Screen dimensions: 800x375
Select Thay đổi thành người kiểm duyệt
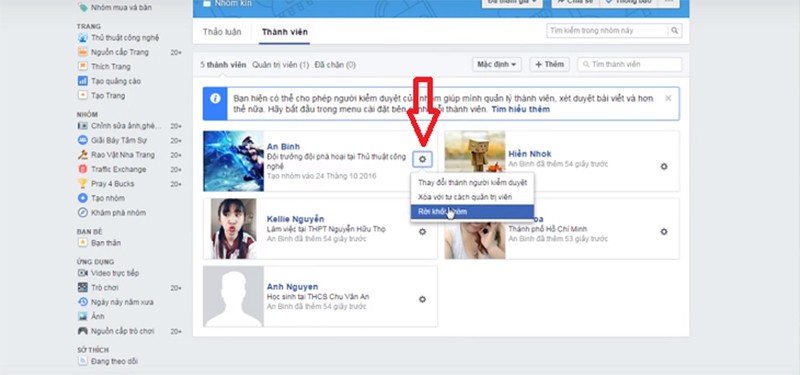[x=472, y=182]
